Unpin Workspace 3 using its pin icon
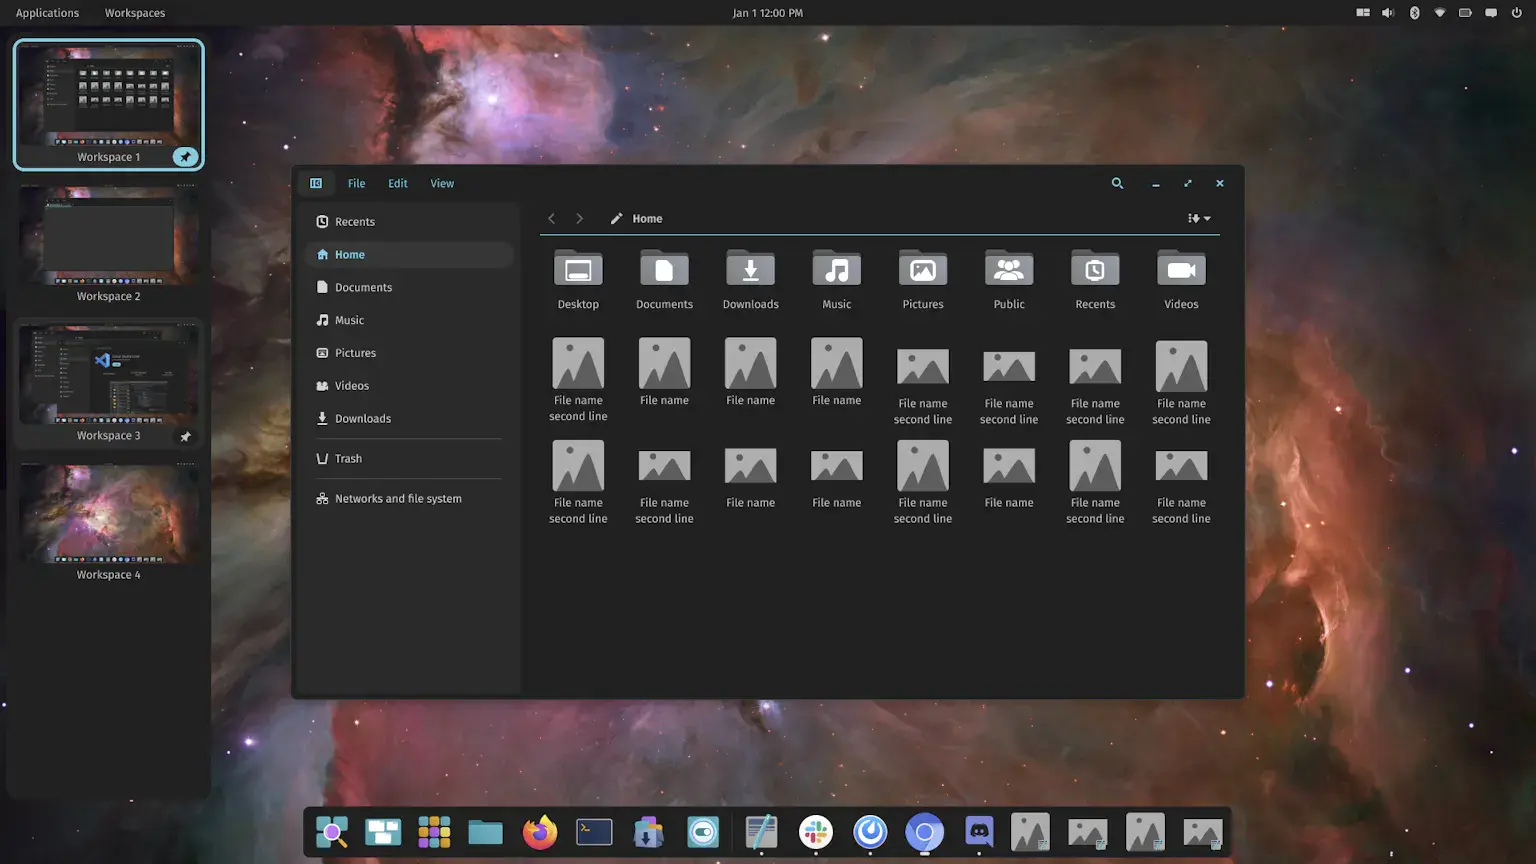This screenshot has height=864, width=1536. (185, 436)
